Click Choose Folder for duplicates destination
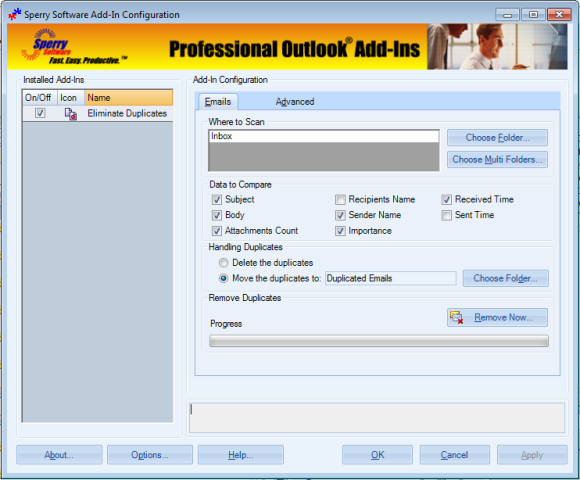This screenshot has width=580, height=480. 505,278
